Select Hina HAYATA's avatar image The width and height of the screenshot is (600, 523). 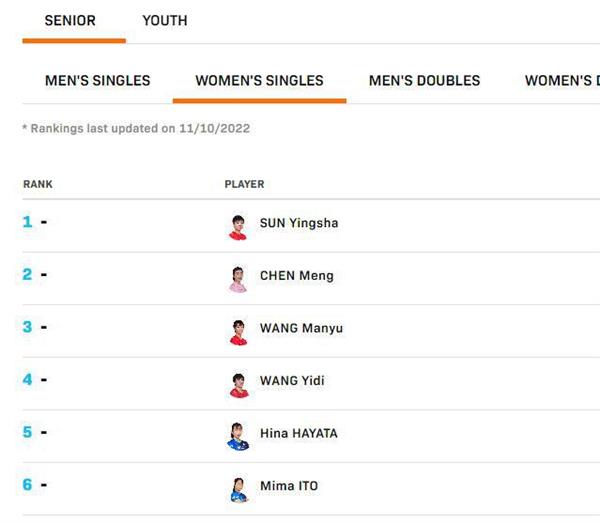tap(238, 437)
